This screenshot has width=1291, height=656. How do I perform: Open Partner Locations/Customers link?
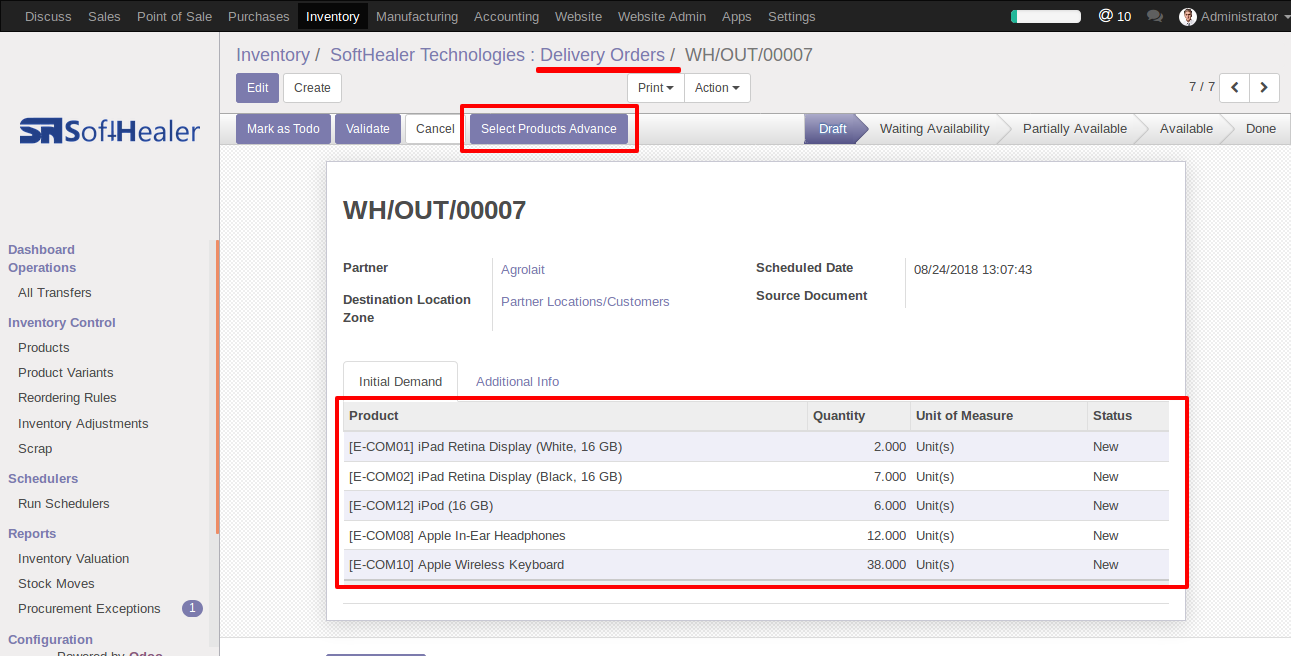coord(585,302)
